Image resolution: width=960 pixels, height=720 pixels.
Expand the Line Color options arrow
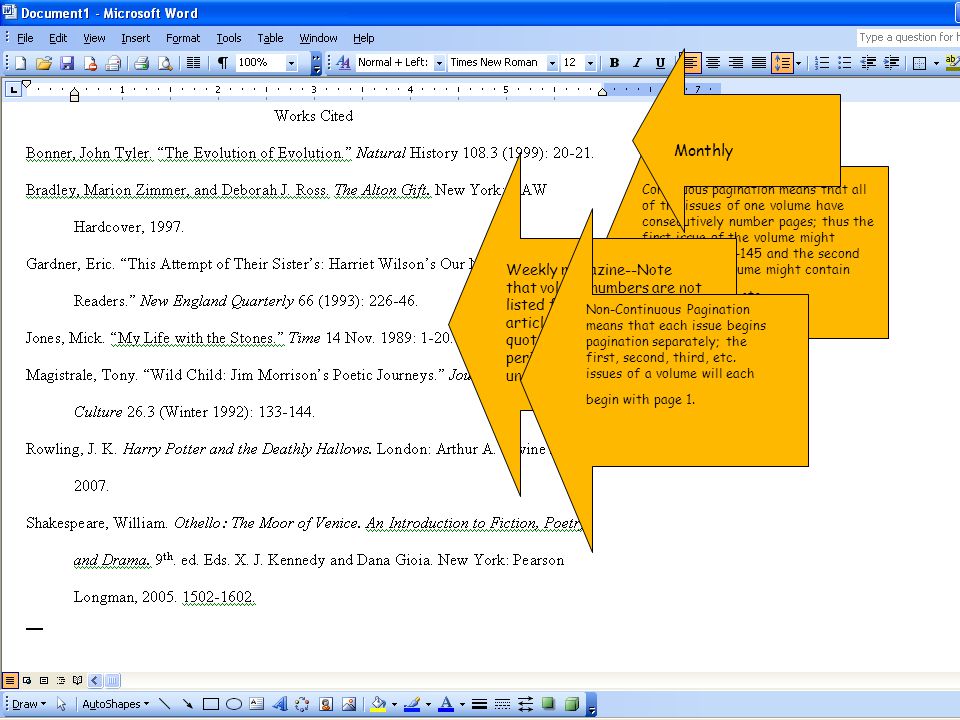pos(428,704)
